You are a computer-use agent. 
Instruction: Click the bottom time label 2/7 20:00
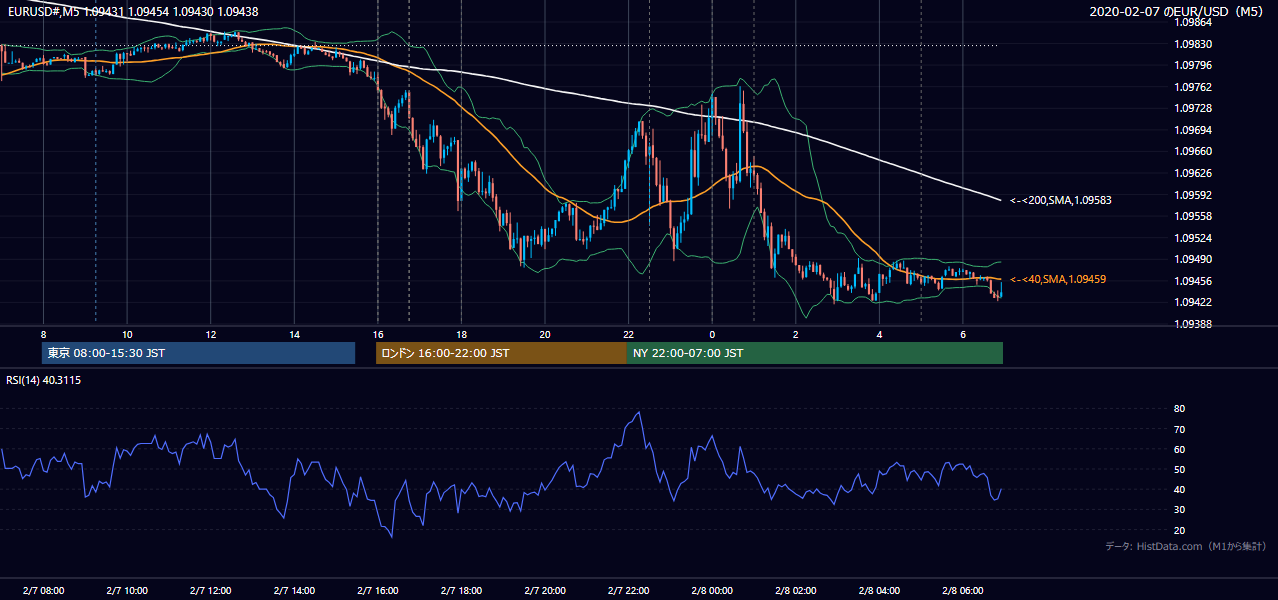544,591
